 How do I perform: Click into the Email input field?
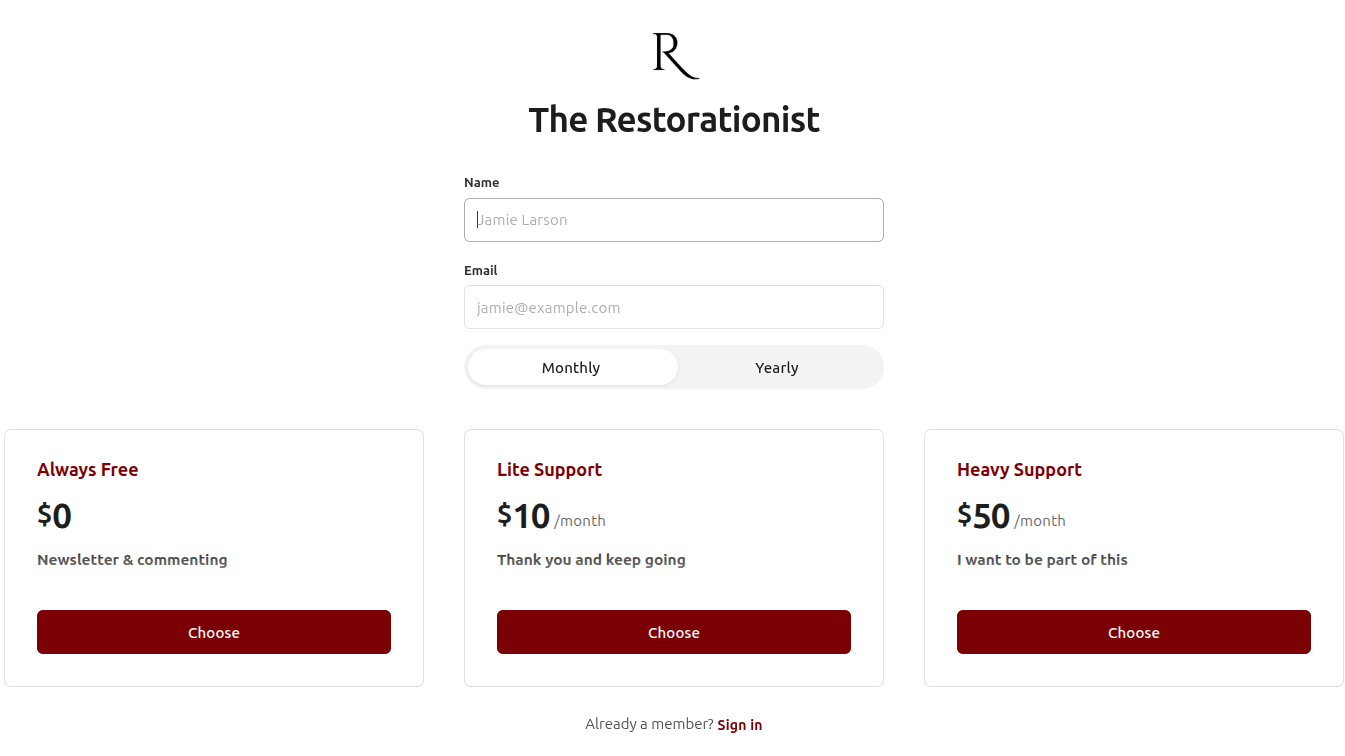click(674, 308)
